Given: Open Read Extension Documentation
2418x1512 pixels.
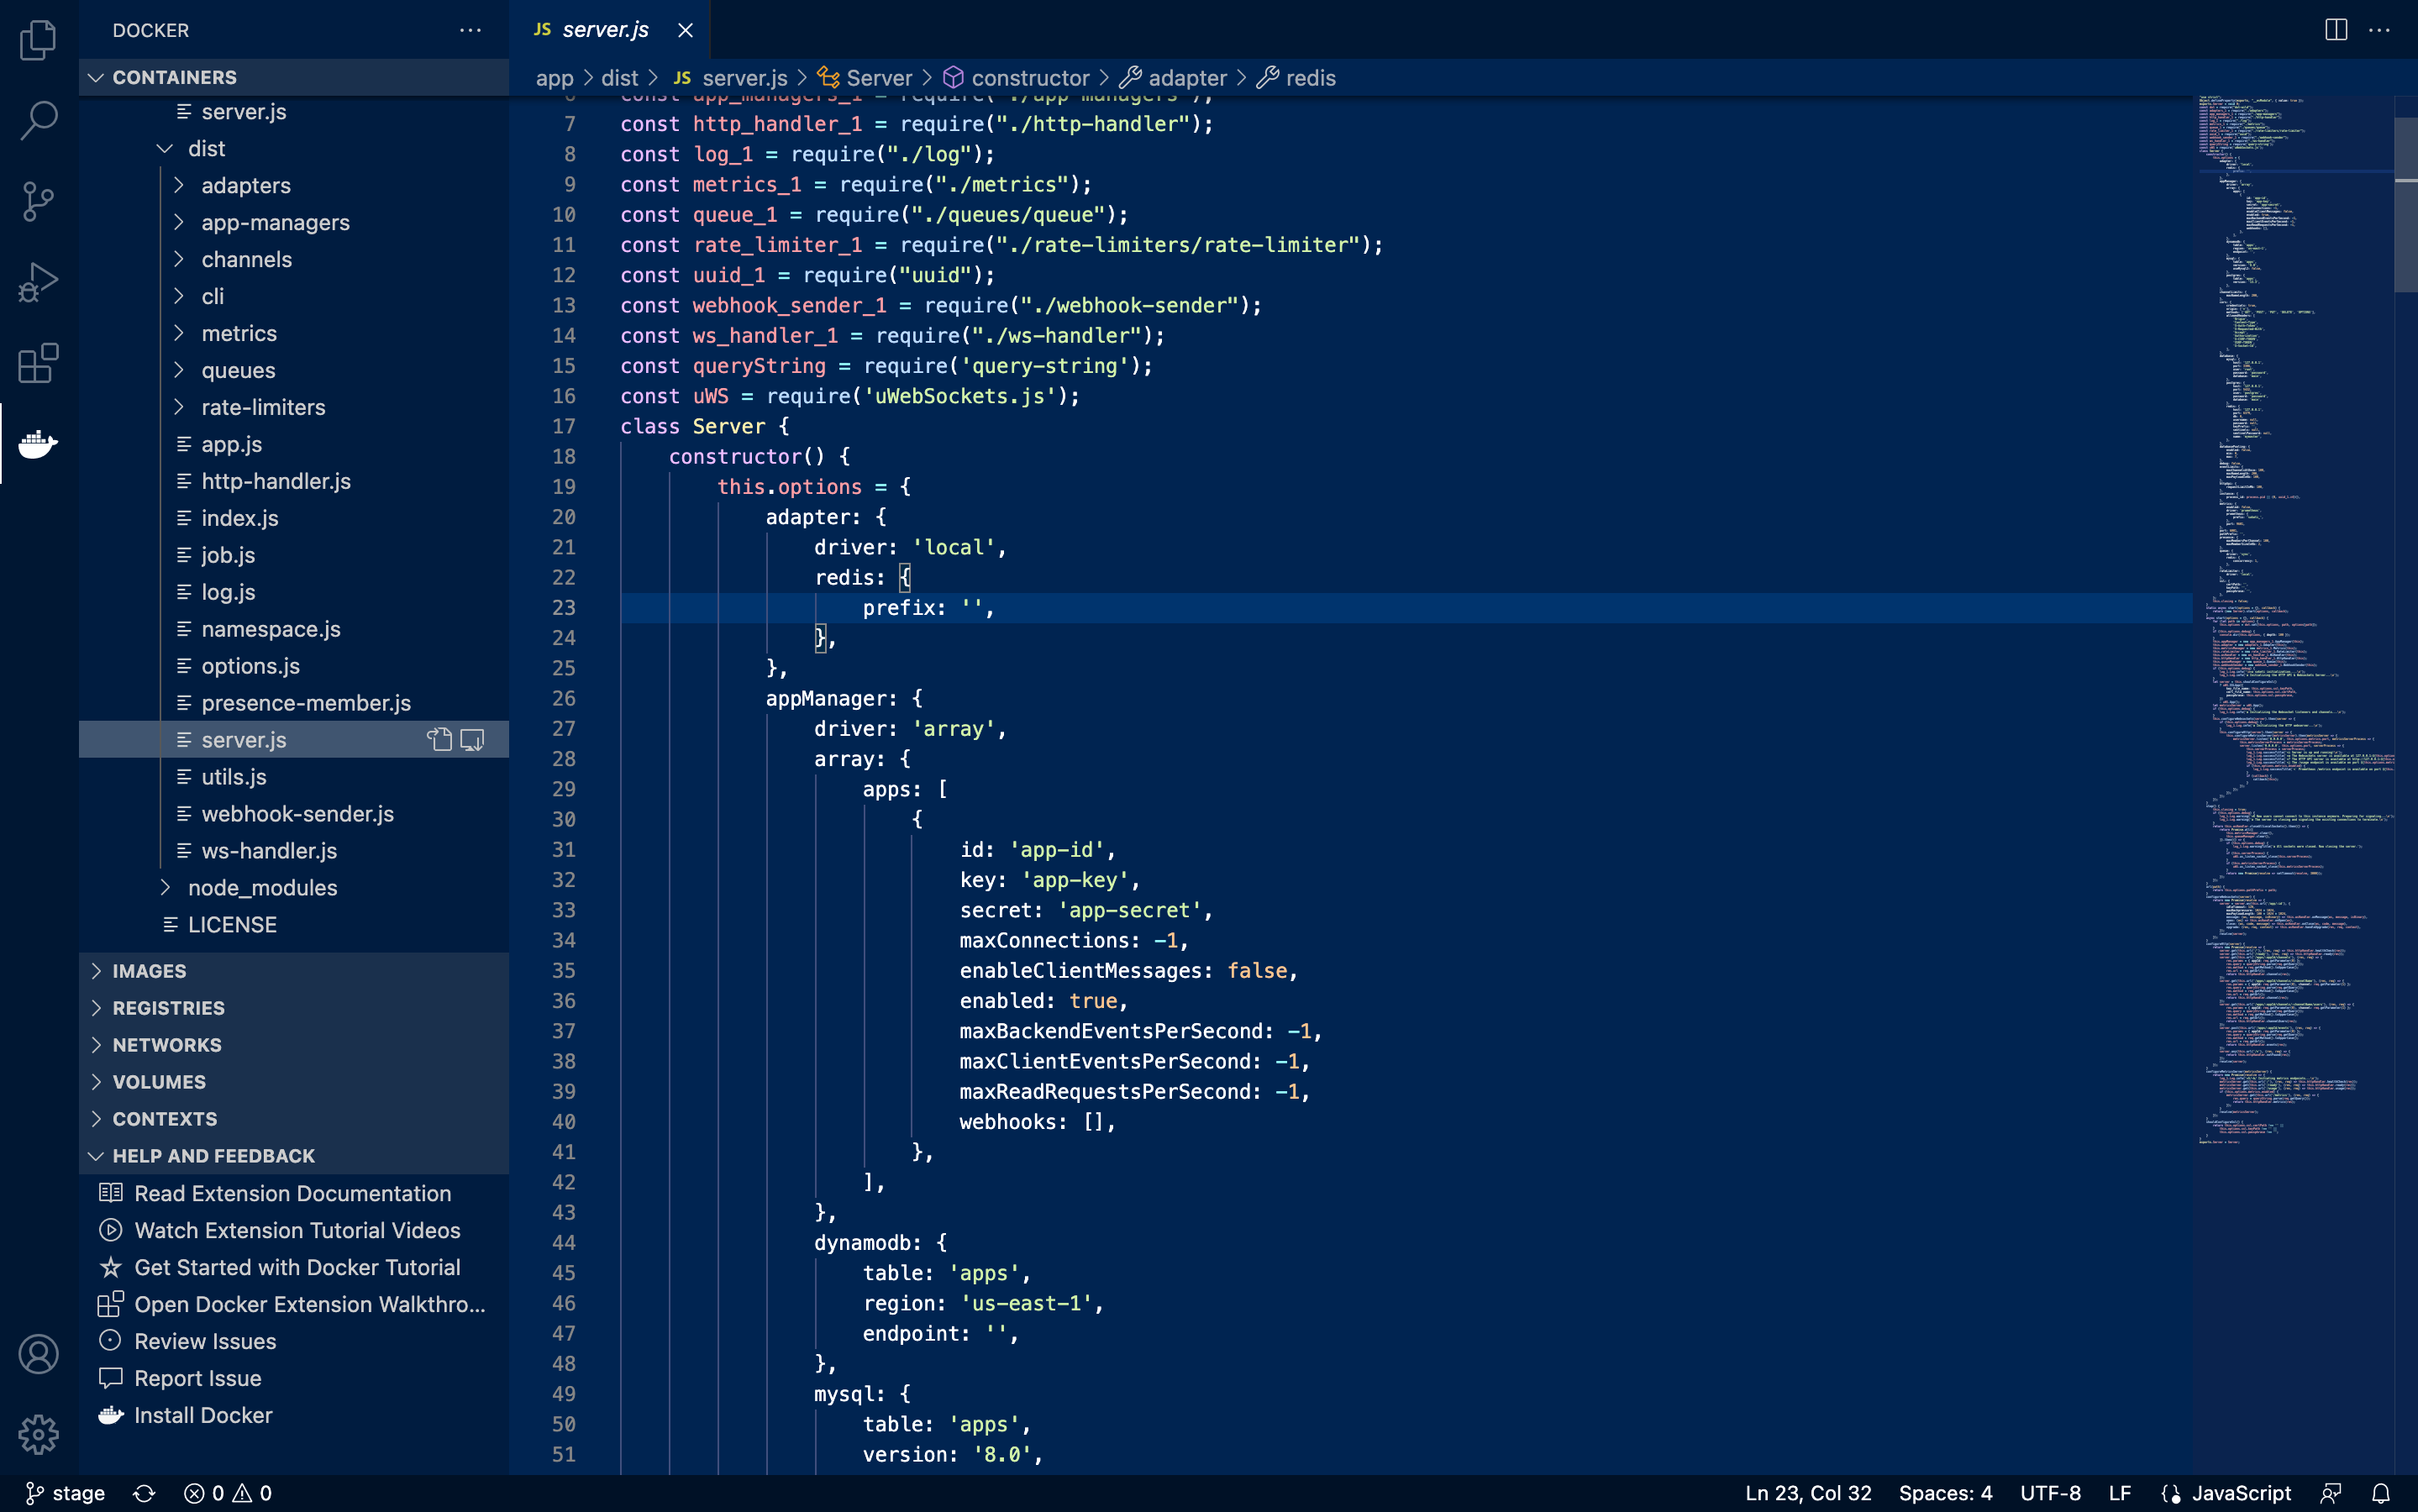Looking at the screenshot, I should click(x=293, y=1193).
